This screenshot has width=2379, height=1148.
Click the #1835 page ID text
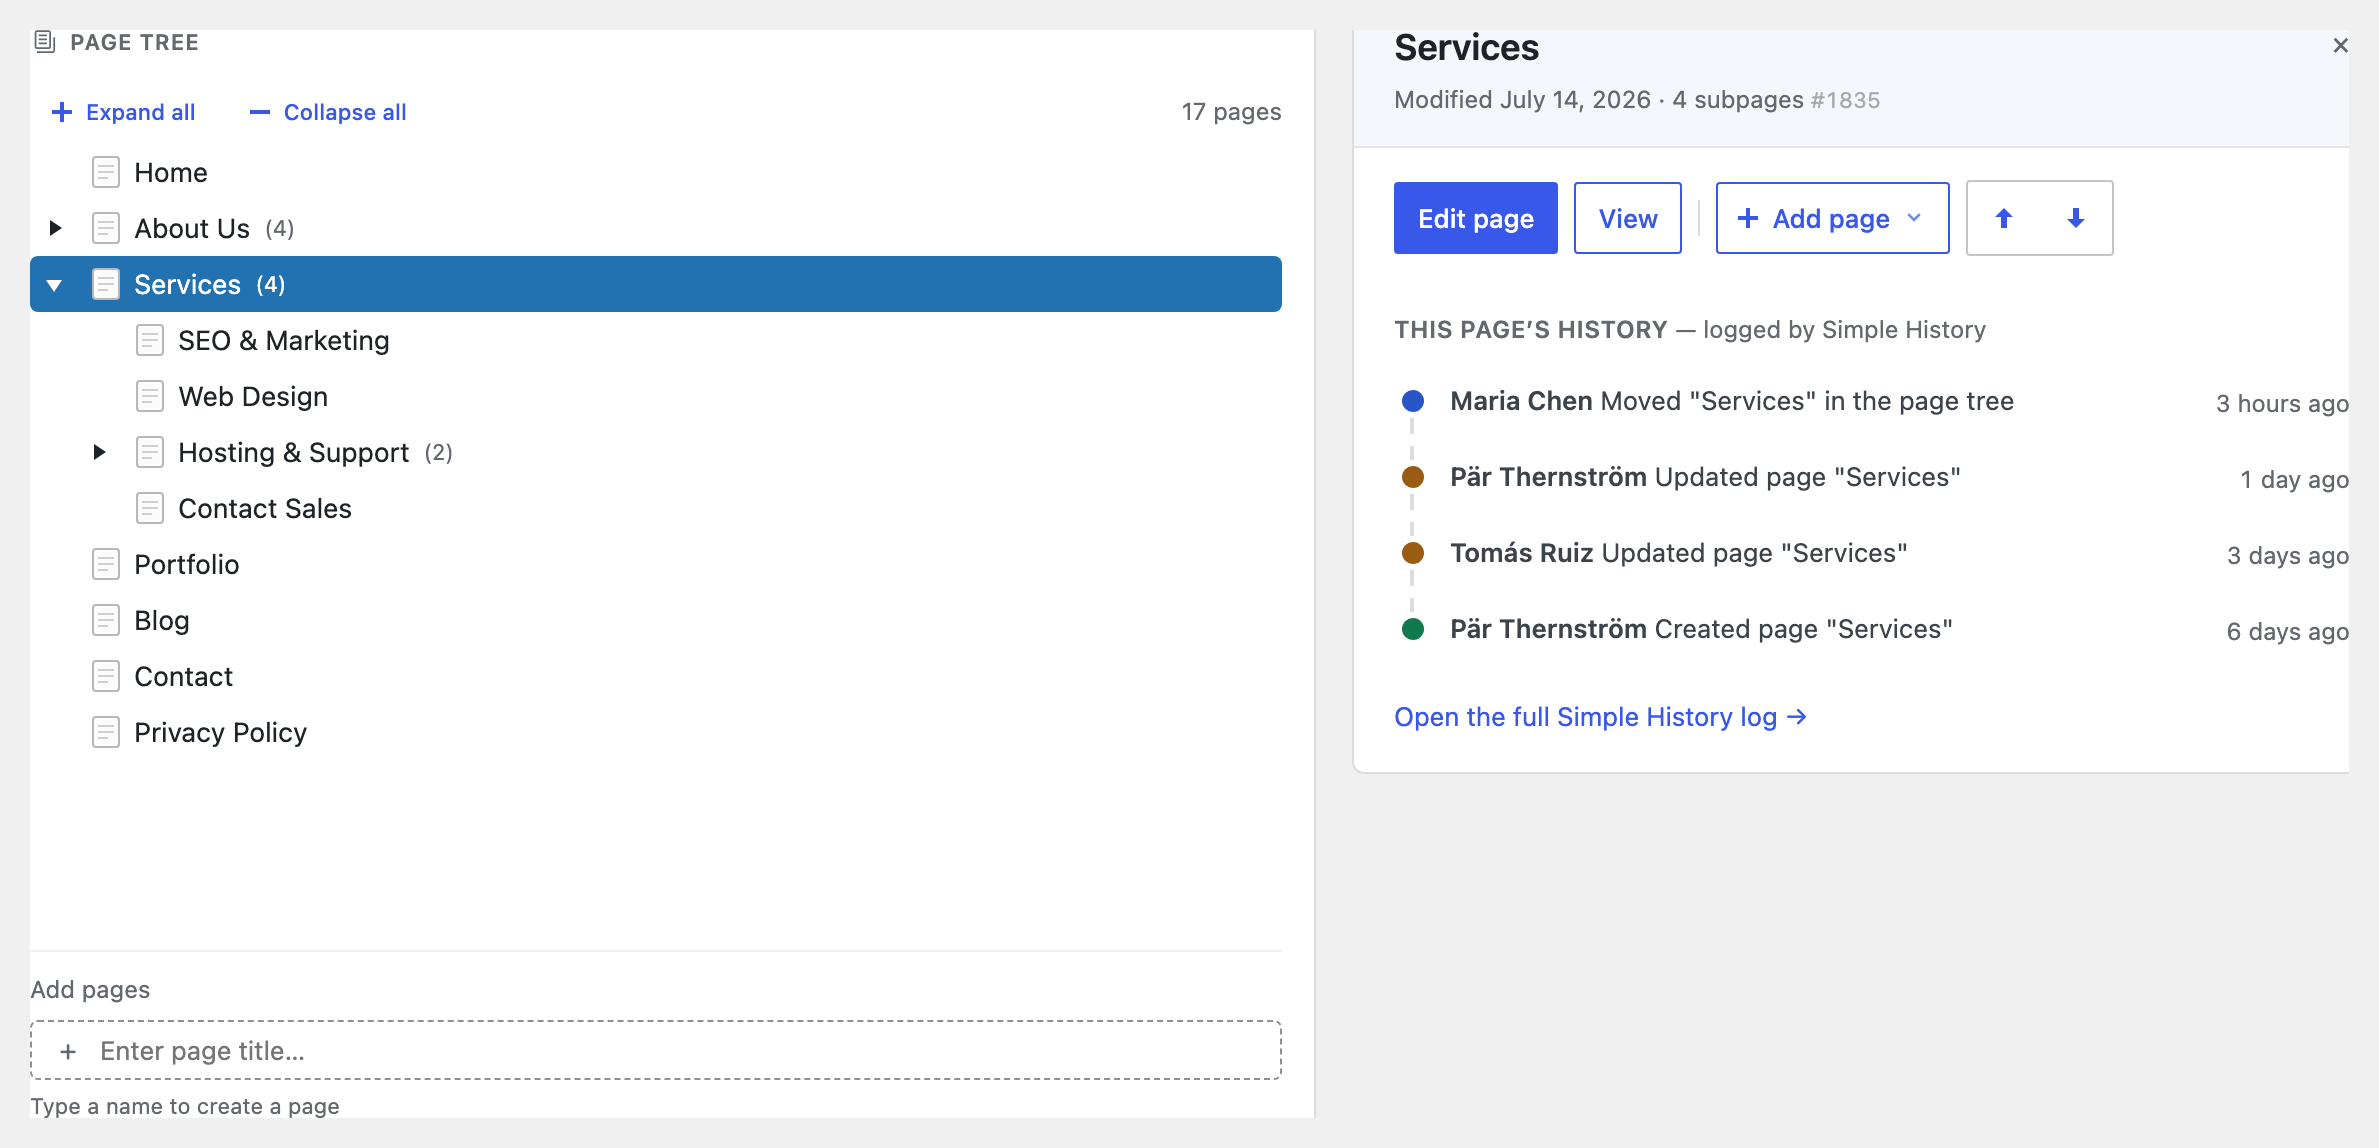click(1845, 100)
